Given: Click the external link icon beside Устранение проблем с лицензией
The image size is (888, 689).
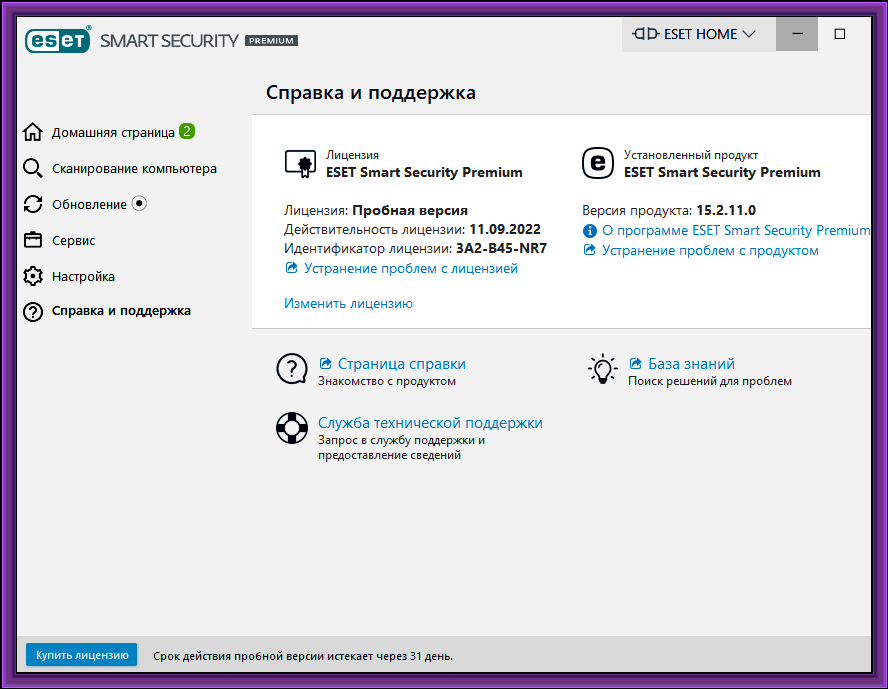Looking at the screenshot, I should (291, 268).
